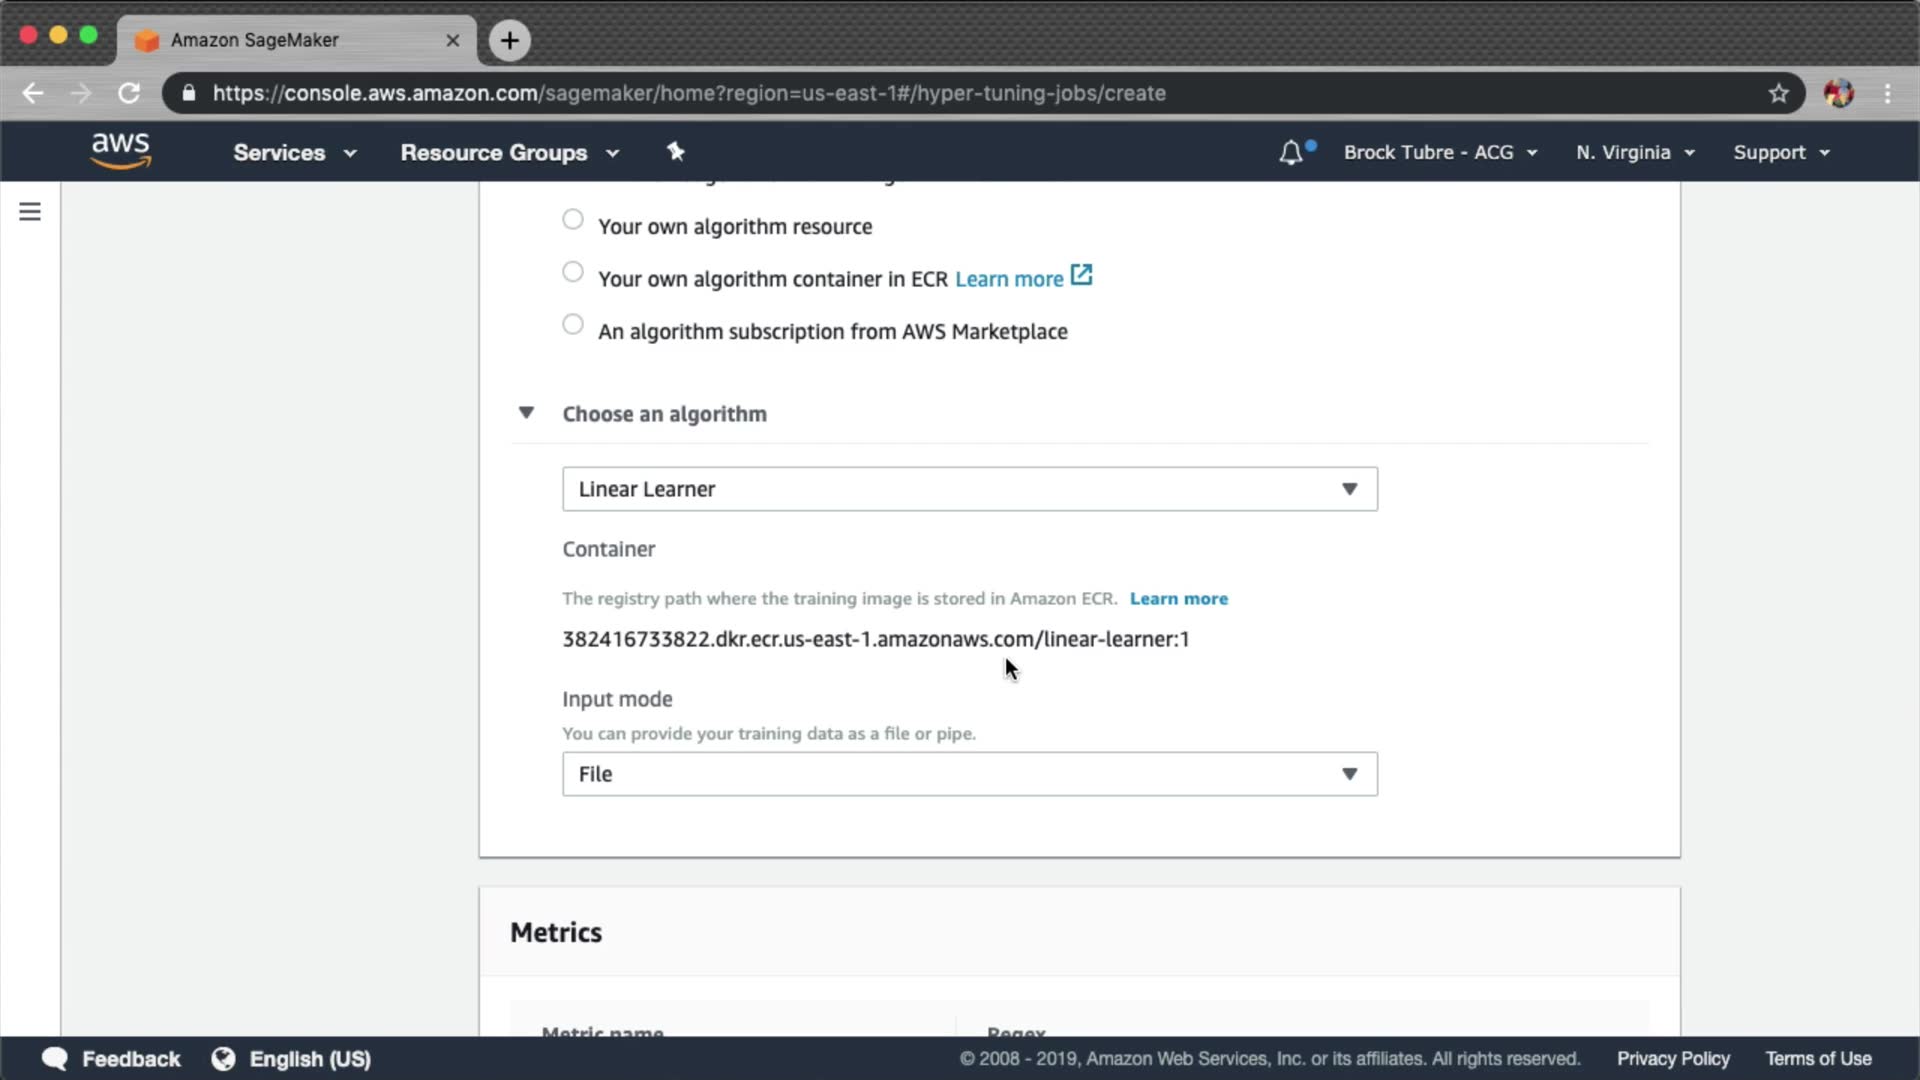The image size is (1920, 1080).
Task: Reload the page with the refresh icon
Action: click(x=129, y=93)
